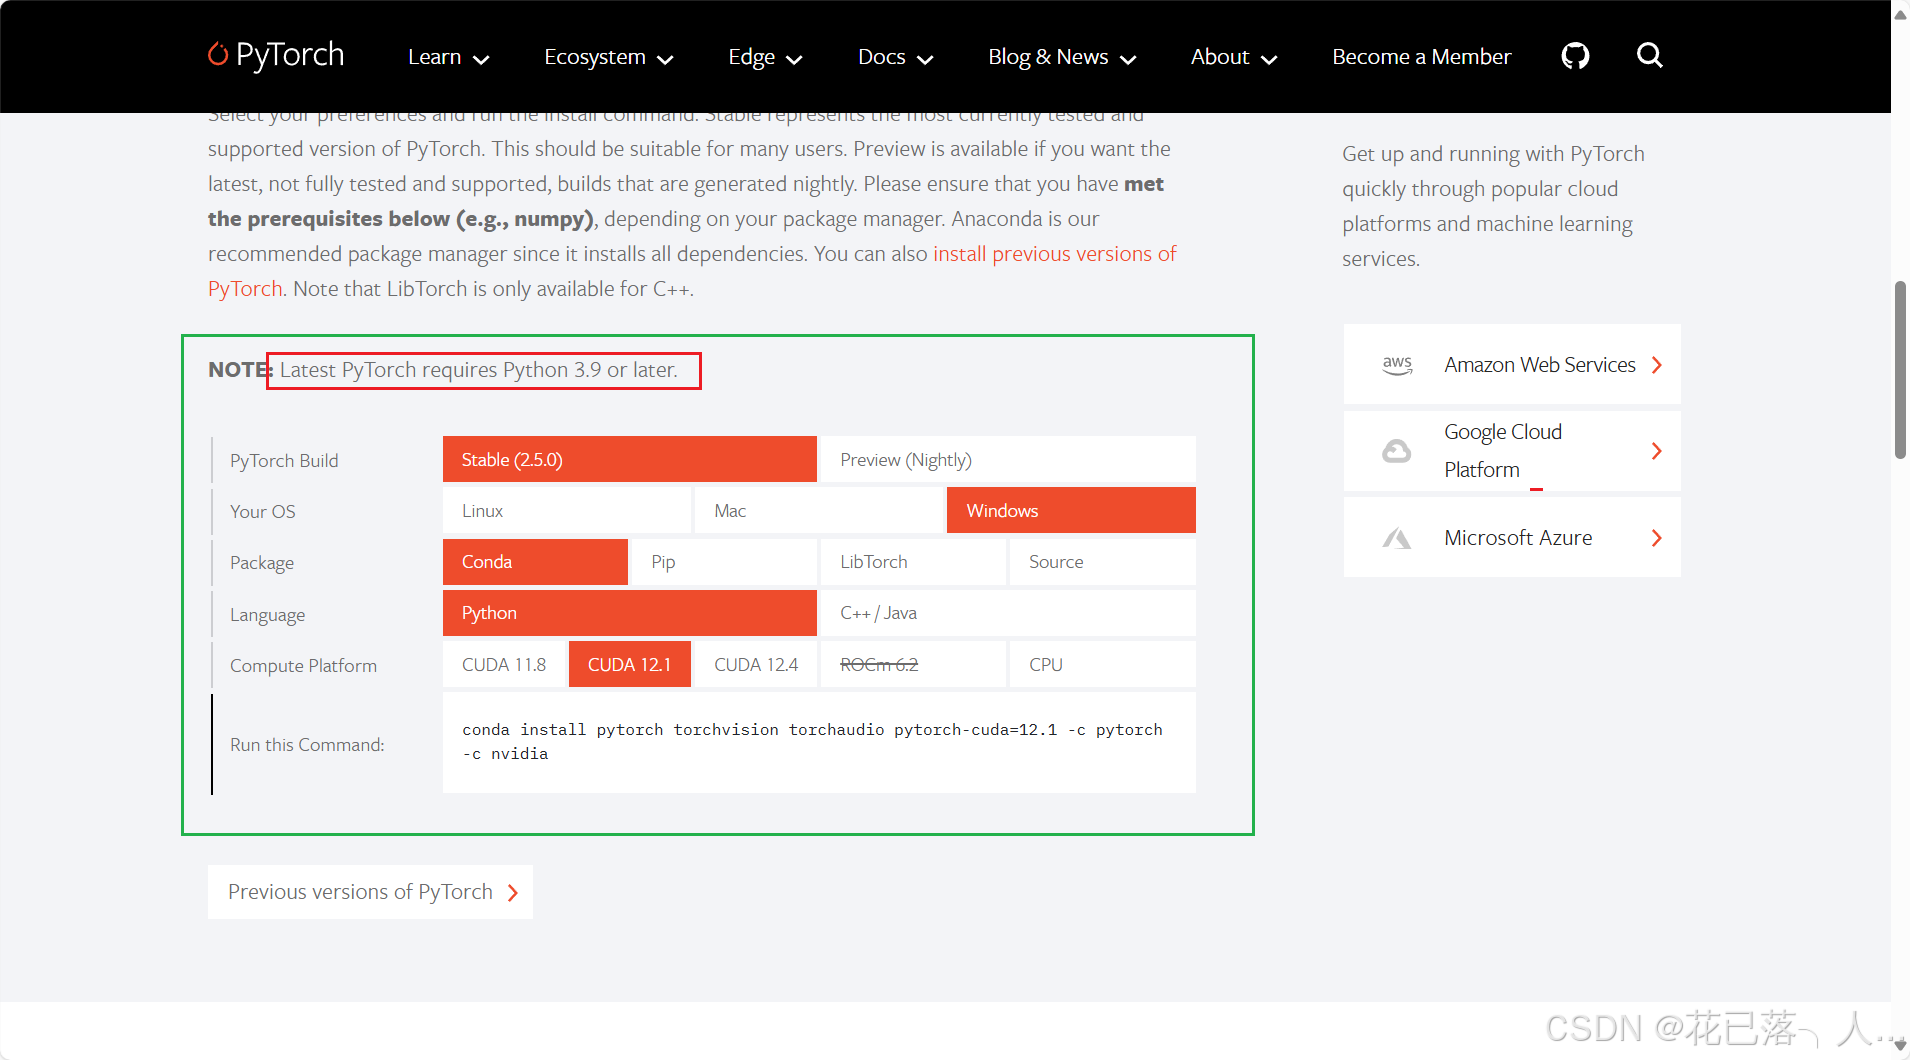Expand the Docs menu
1910x1060 pixels.
click(895, 57)
